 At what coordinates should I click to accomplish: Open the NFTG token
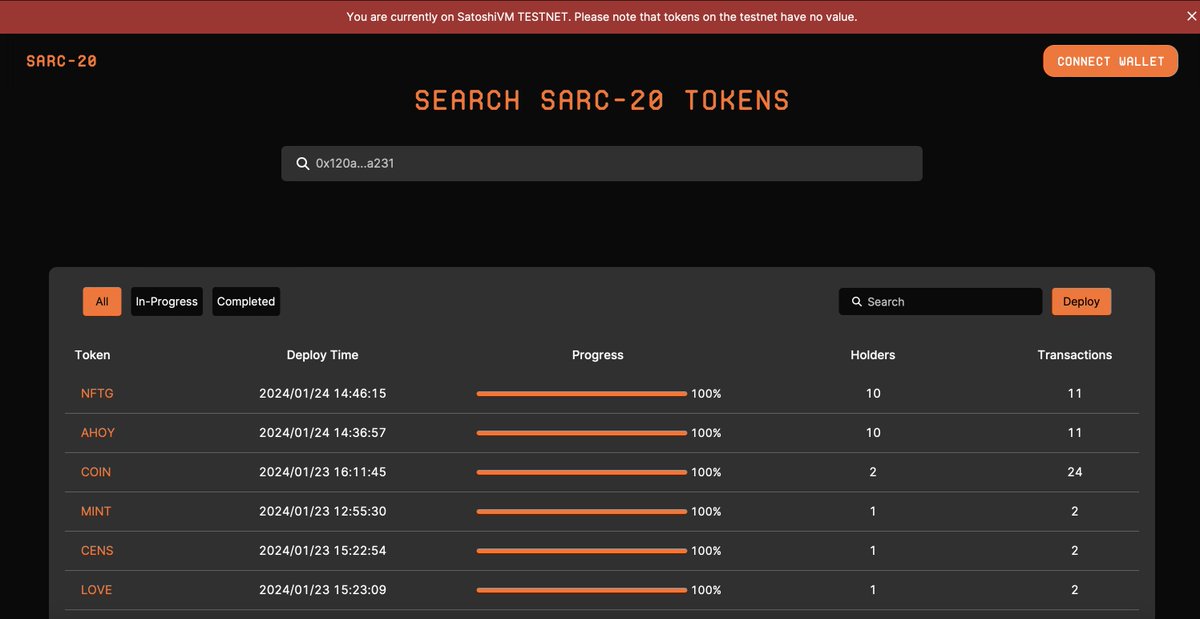[x=97, y=394]
